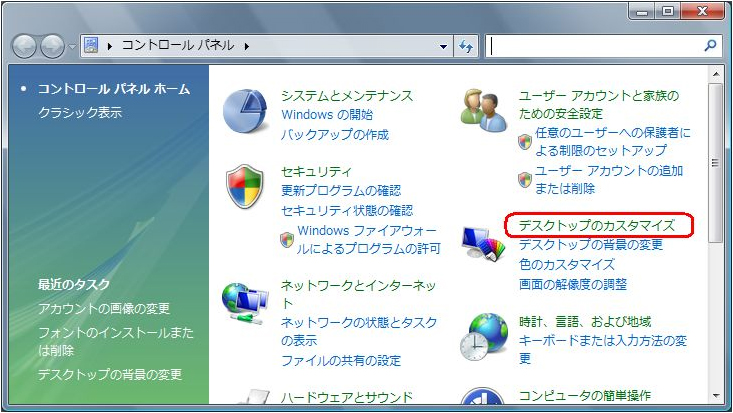Image resolution: width=733 pixels, height=413 pixels.
Task: Open ネットワークとインターネット category
Action: tap(359, 294)
